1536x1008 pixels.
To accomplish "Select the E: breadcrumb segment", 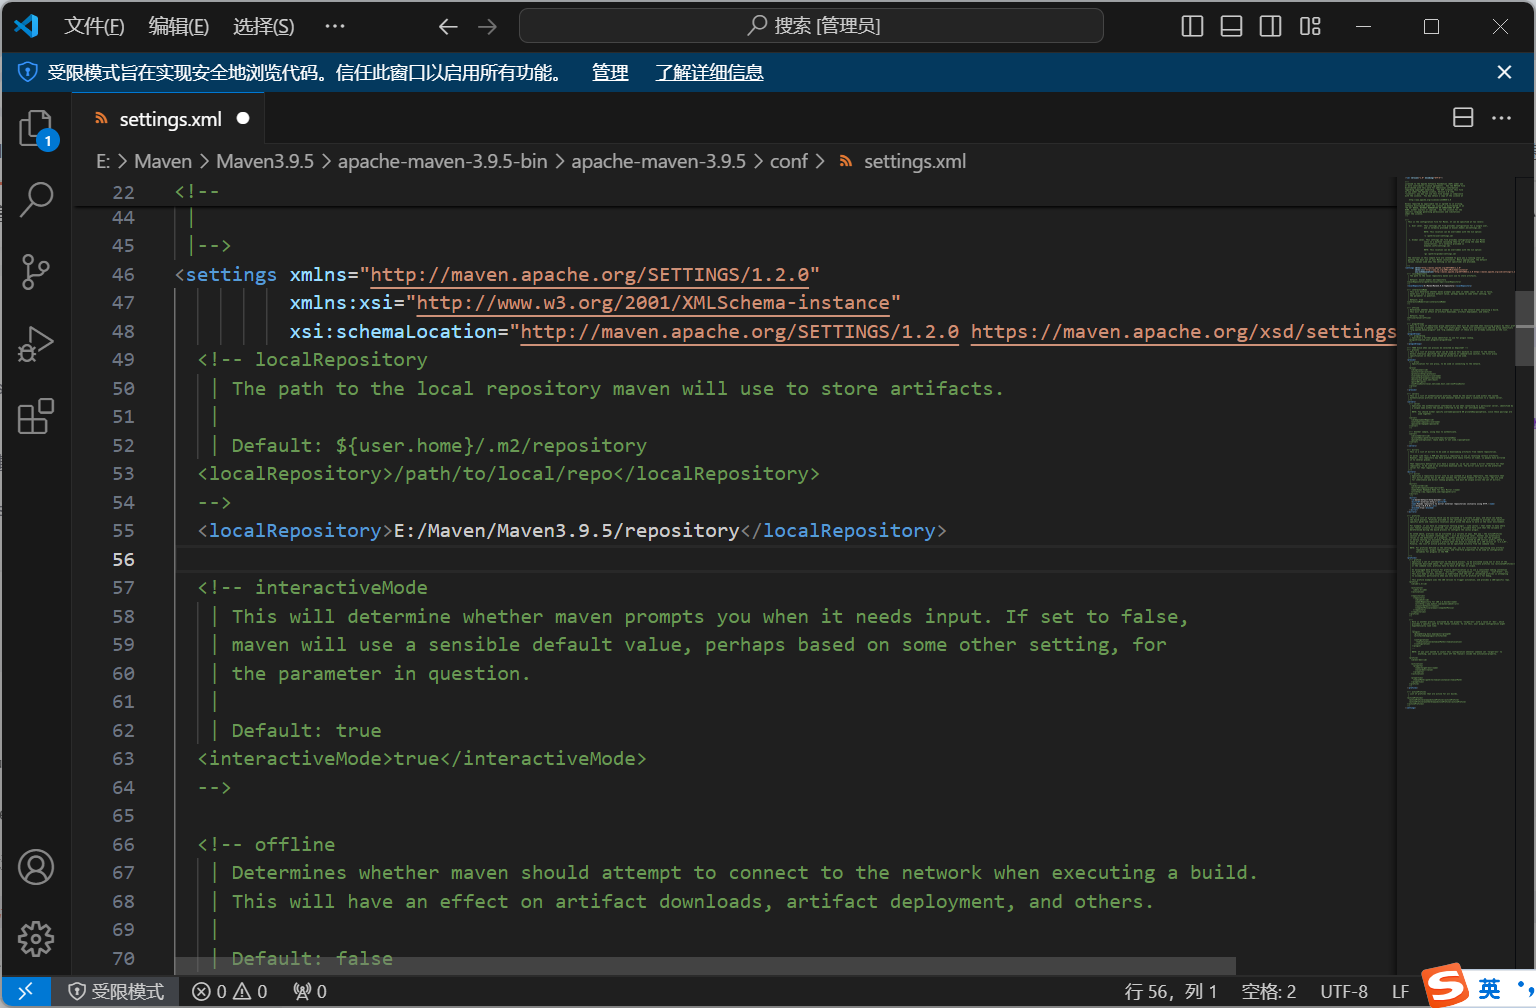I will (x=103, y=161).
